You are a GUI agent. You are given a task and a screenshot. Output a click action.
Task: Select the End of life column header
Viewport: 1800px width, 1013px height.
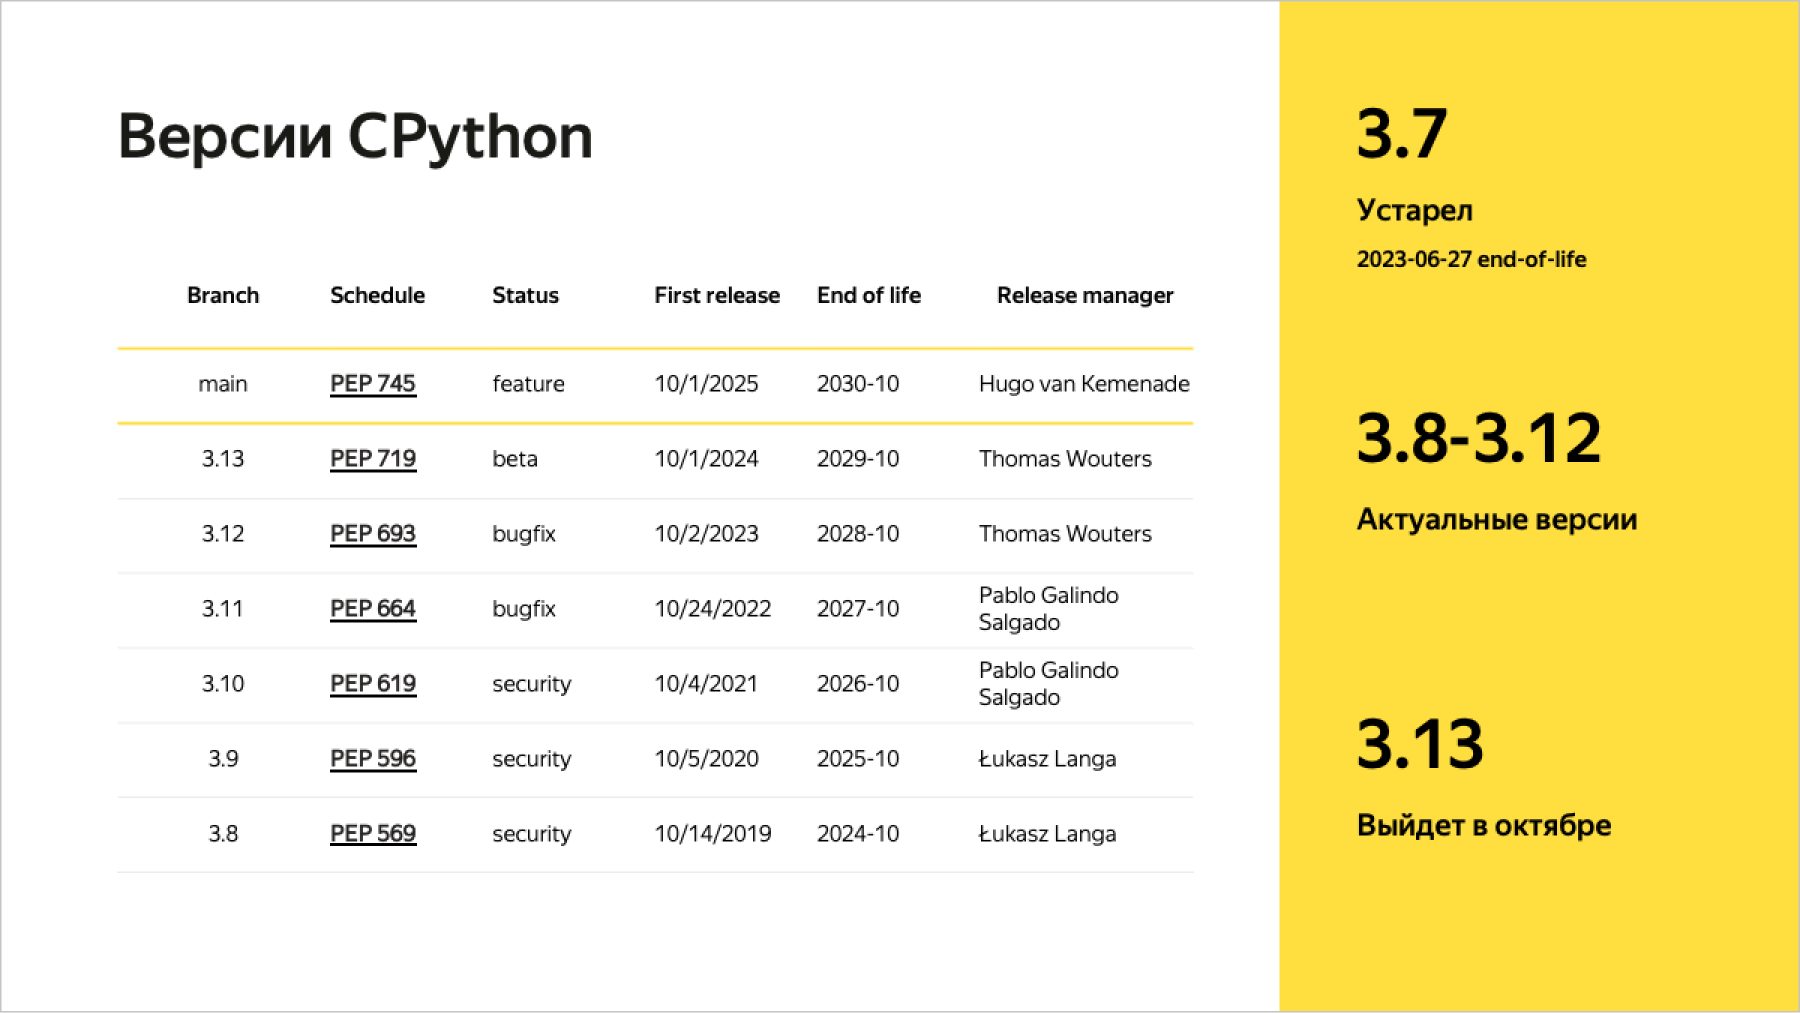point(868,296)
